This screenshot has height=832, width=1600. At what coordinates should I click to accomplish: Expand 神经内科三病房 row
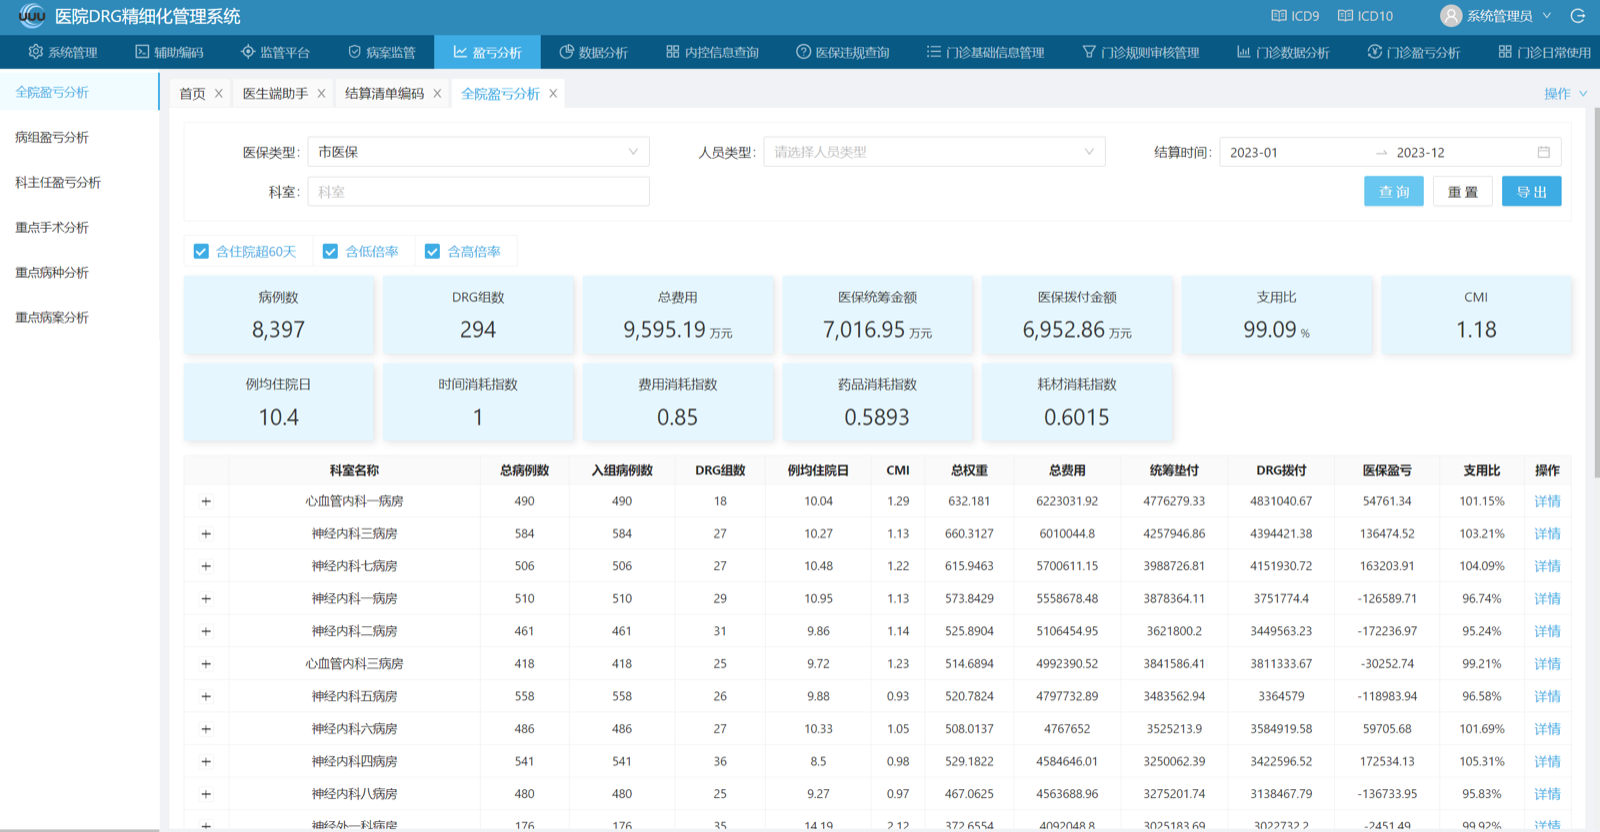coord(206,534)
